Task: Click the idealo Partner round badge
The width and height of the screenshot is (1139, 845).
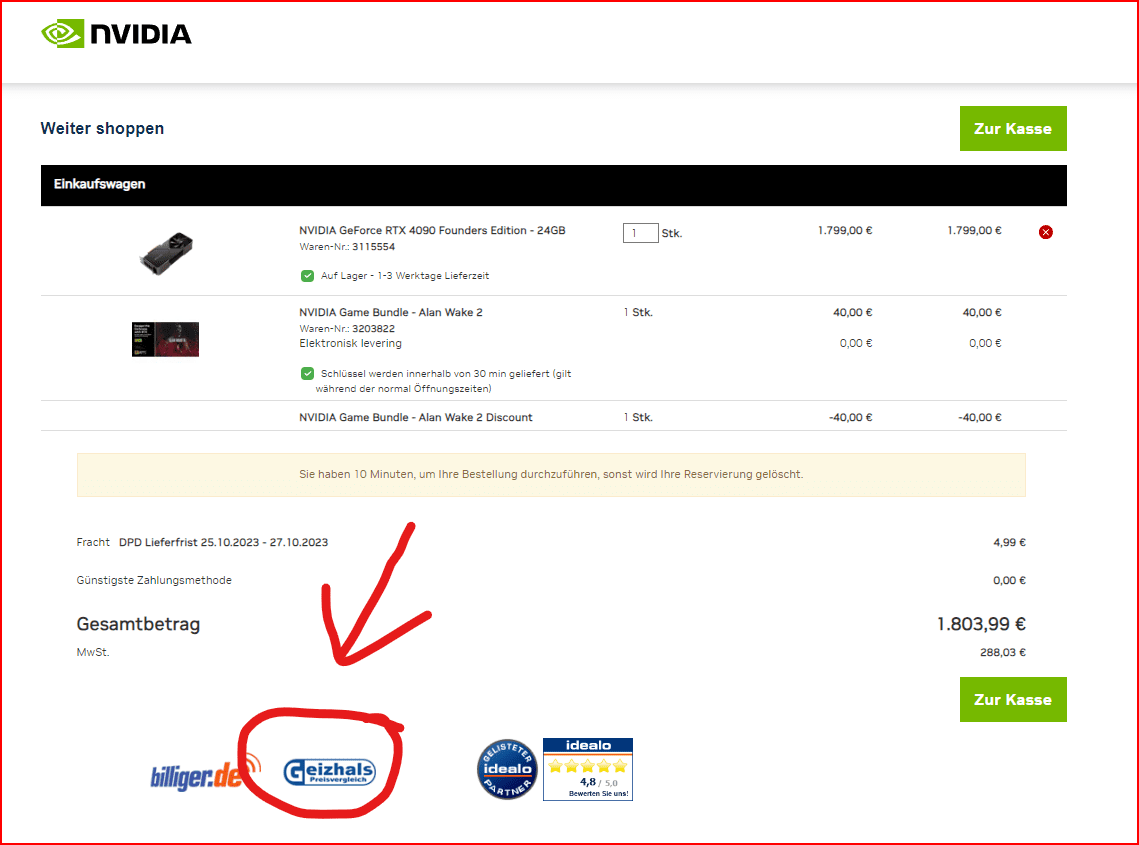Action: (507, 769)
